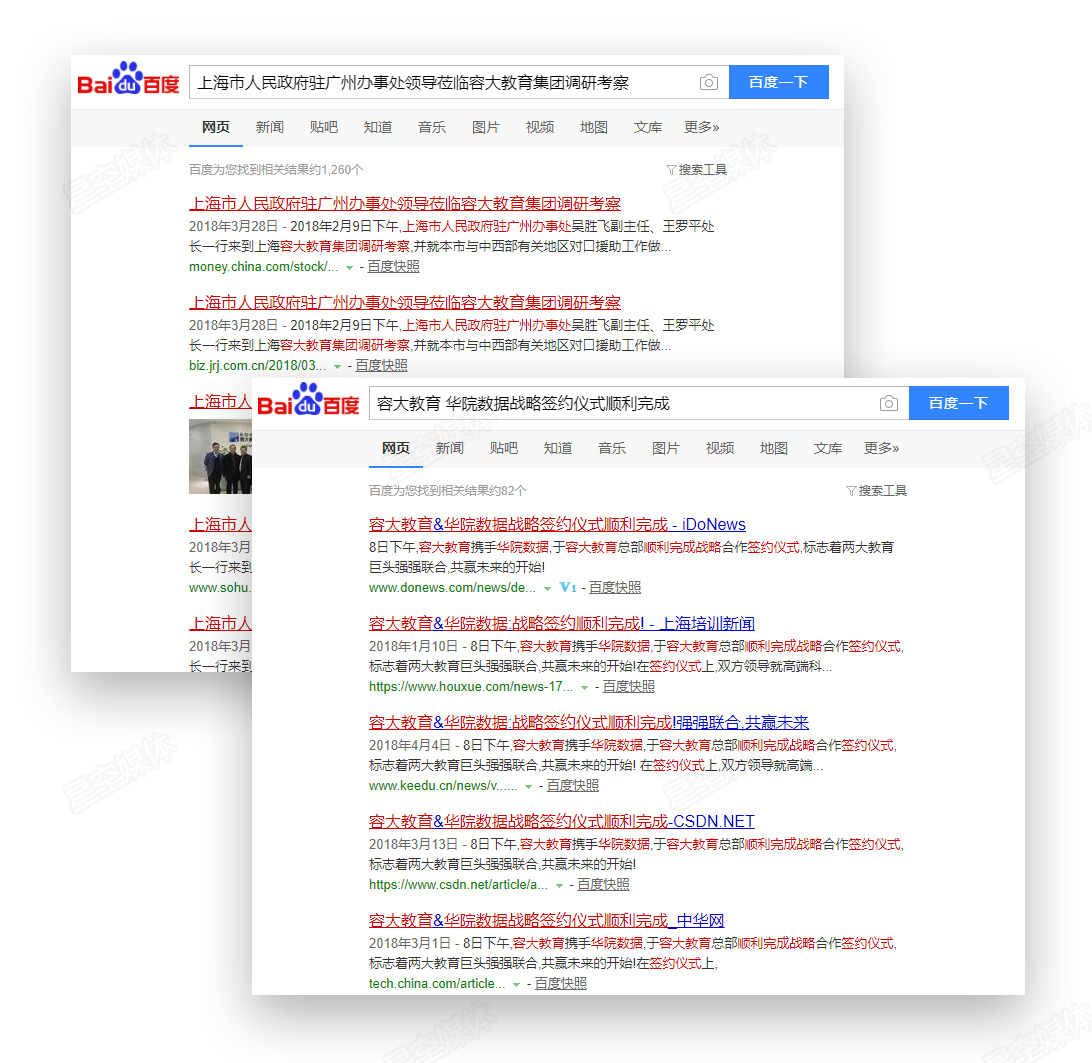Expand arrow beside money.china.com/stock URL
This screenshot has width=1092, height=1063.
[350, 267]
